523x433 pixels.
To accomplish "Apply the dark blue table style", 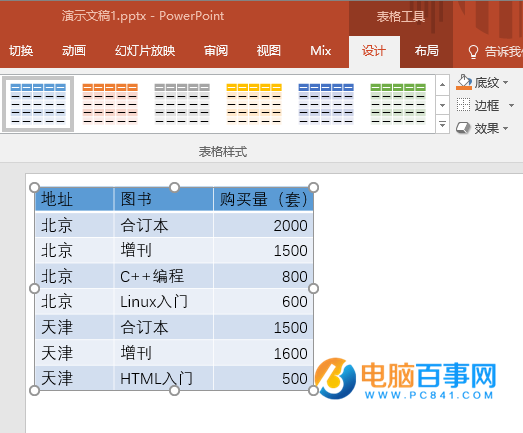I will [x=326, y=104].
